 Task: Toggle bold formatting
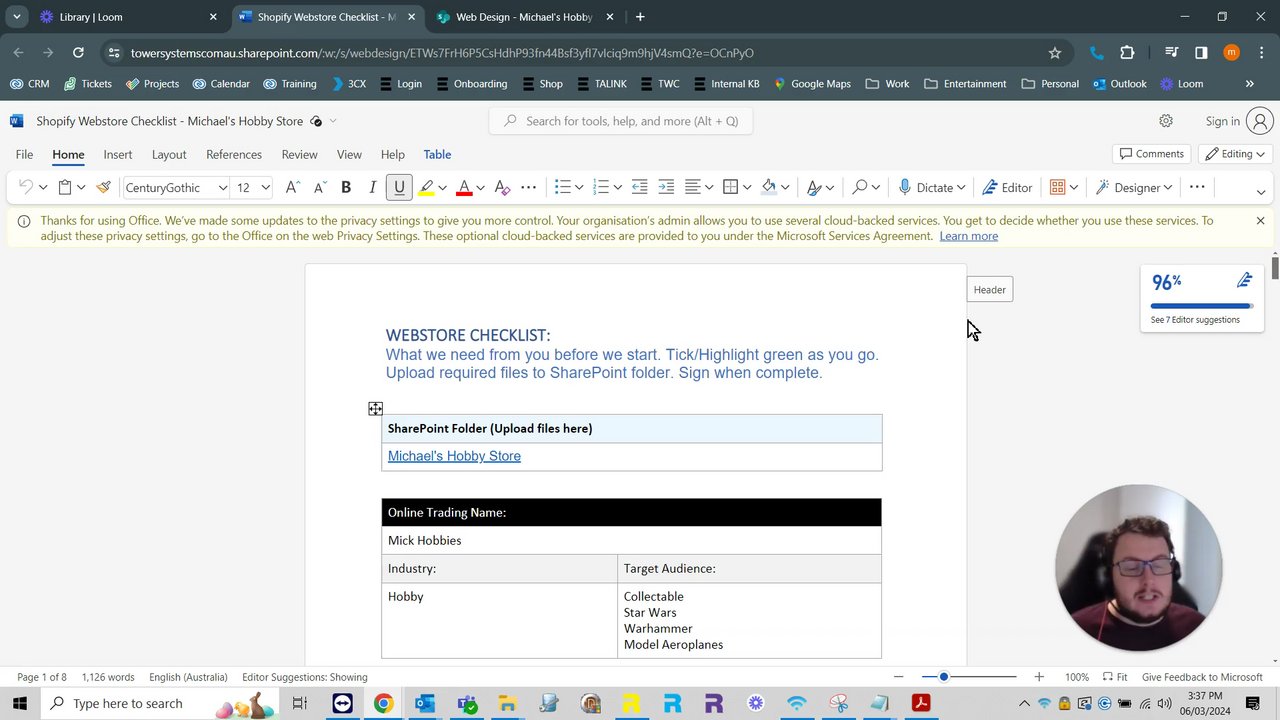346,187
